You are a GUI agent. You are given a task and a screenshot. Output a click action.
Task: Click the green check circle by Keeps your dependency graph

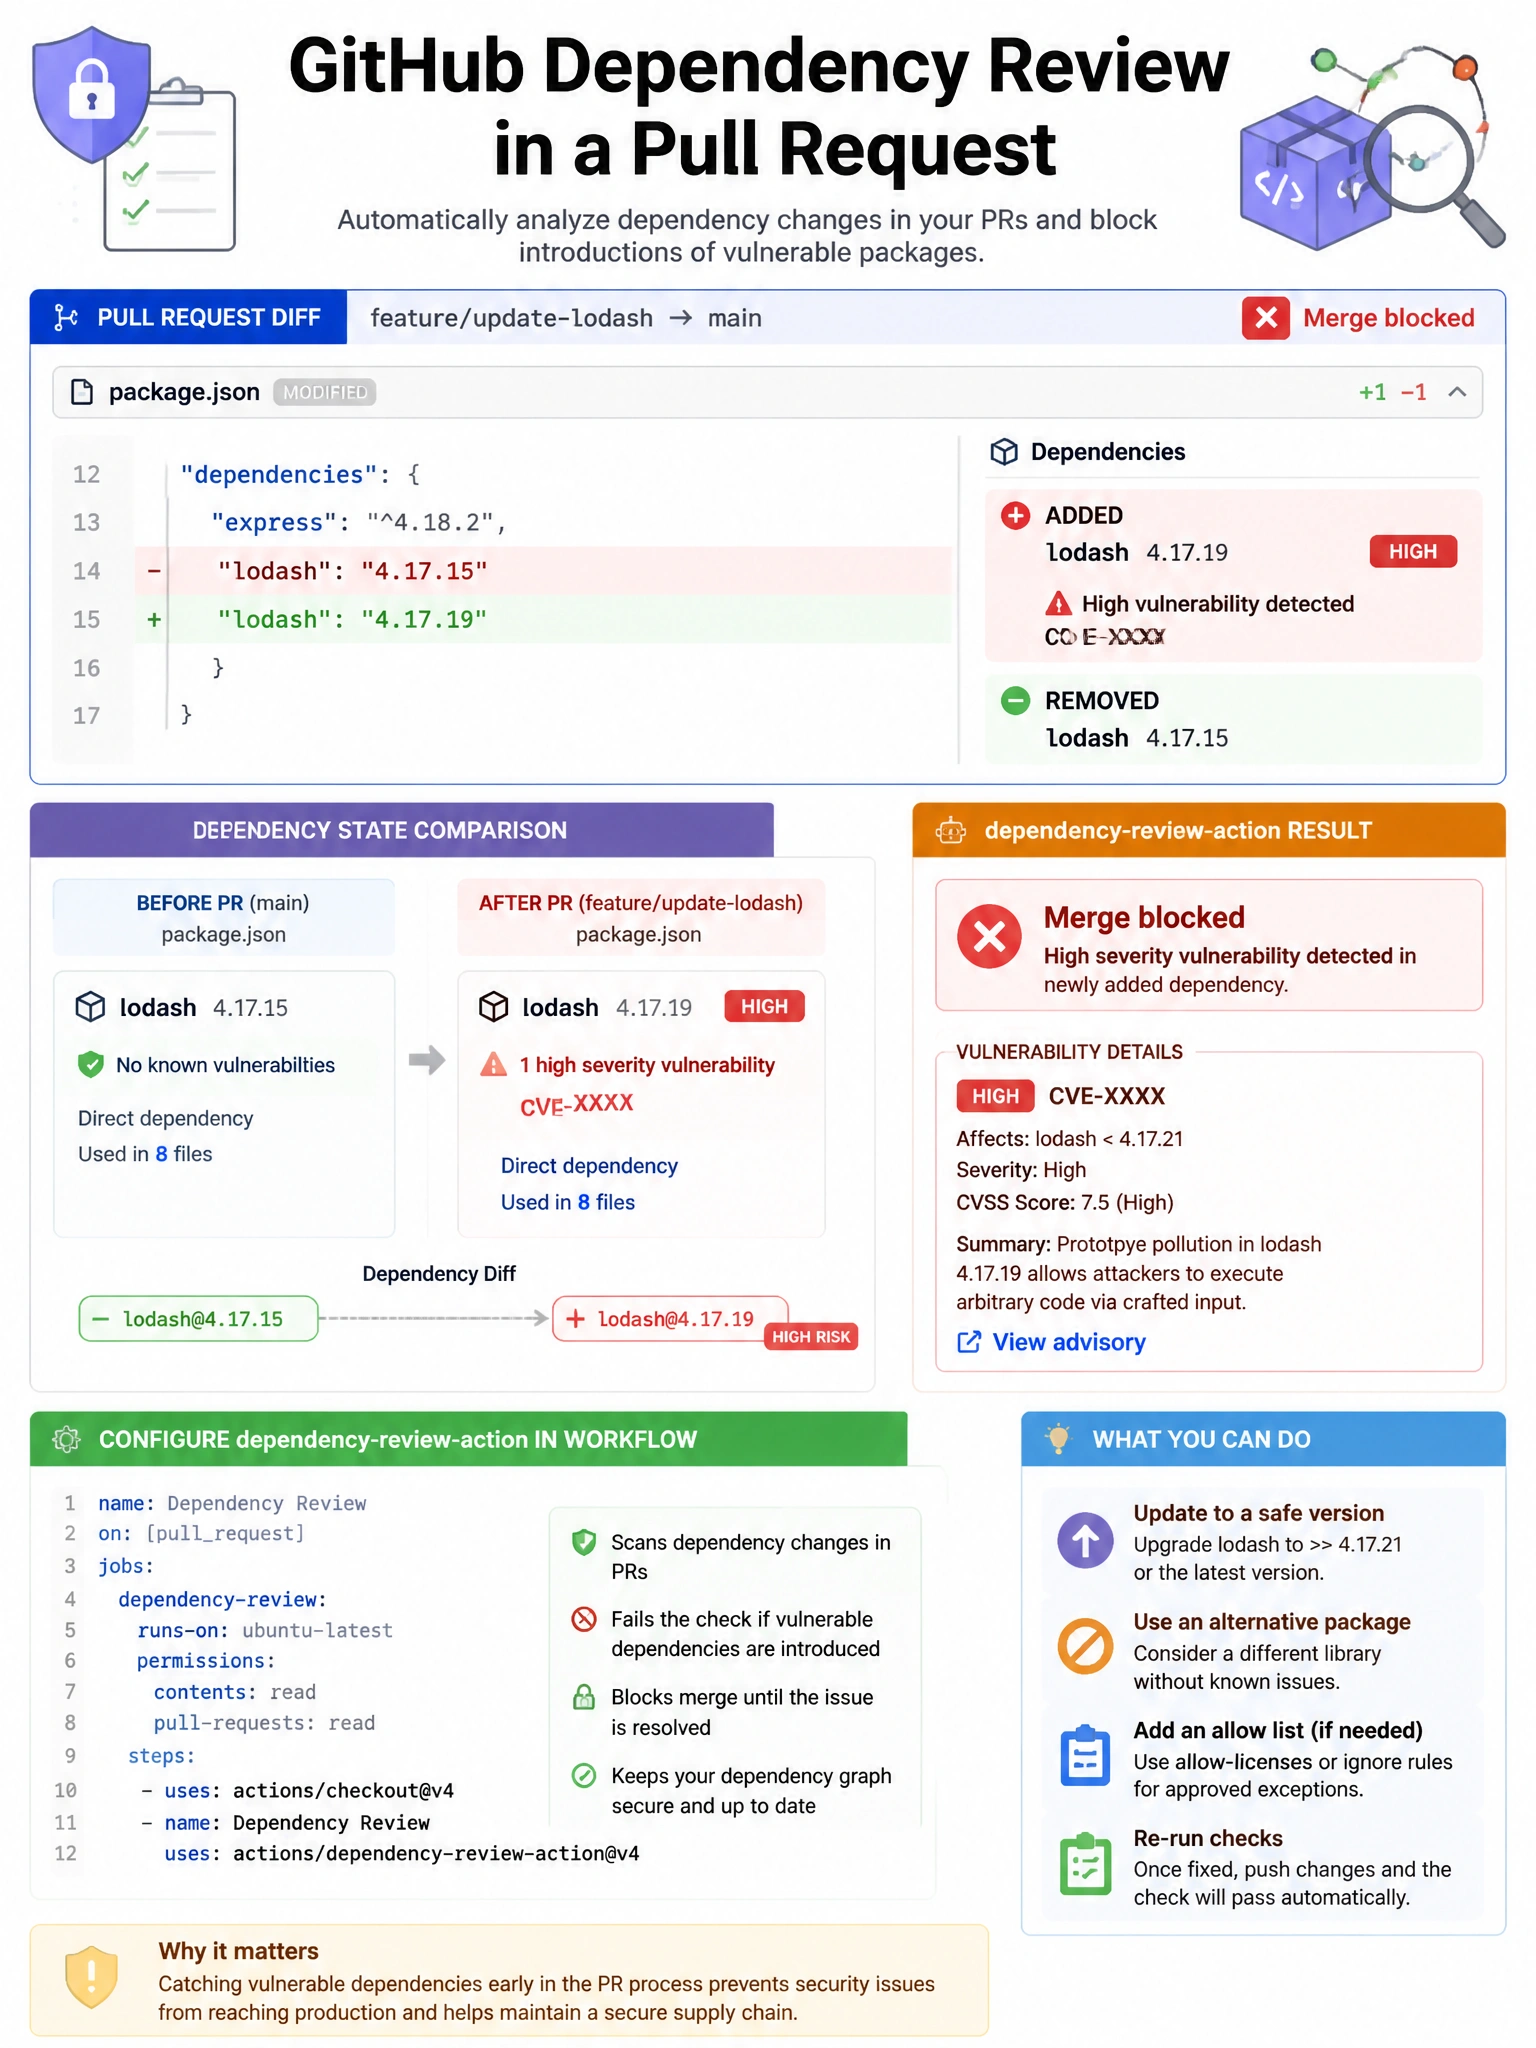(584, 1776)
